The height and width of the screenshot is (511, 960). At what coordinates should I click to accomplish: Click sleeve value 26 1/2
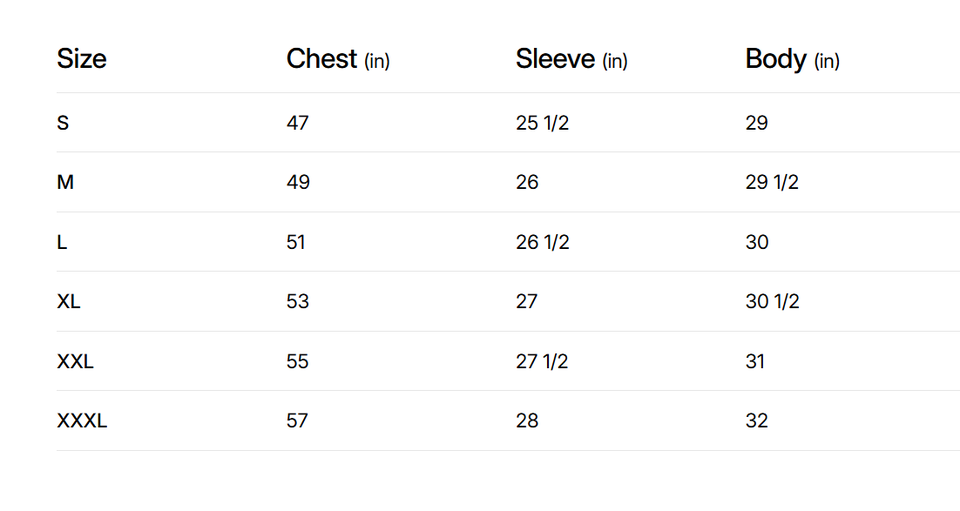(x=542, y=242)
